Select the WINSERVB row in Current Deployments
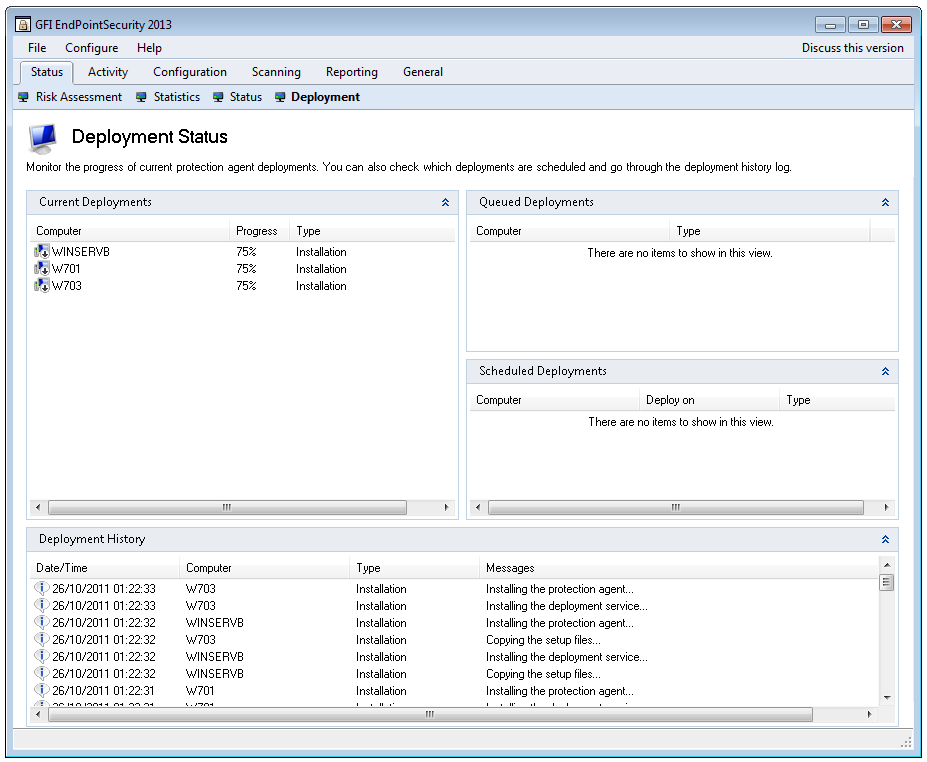927x762 pixels. (242, 252)
